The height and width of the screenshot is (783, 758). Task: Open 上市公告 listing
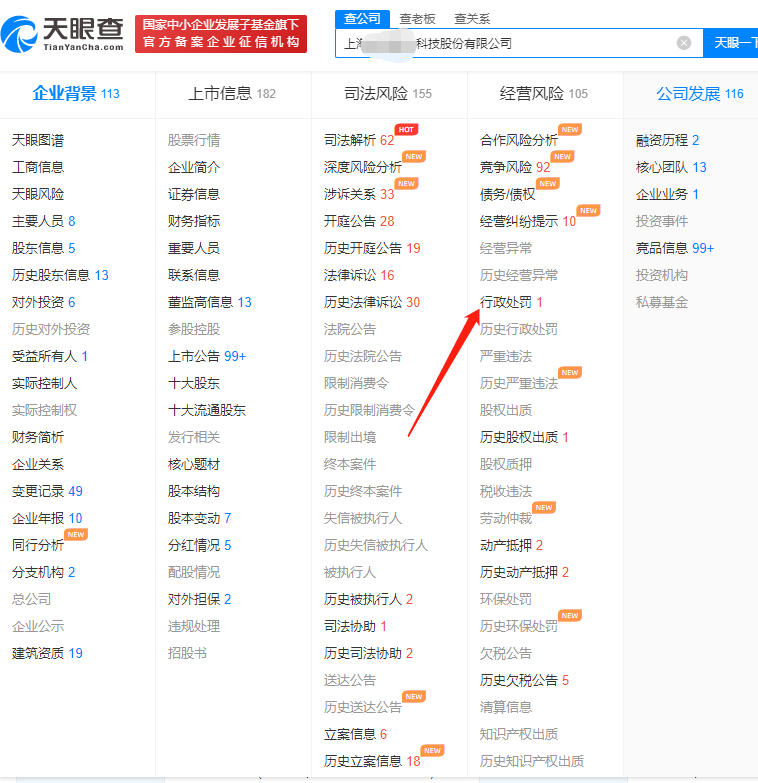tap(194, 356)
